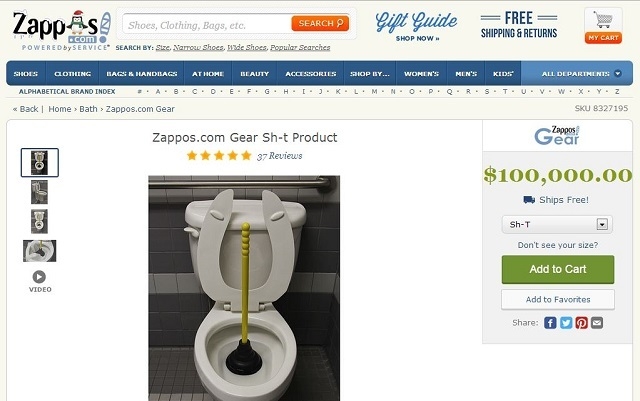640x401 pixels.
Task: Click the green Add to Cart button
Action: [558, 270]
